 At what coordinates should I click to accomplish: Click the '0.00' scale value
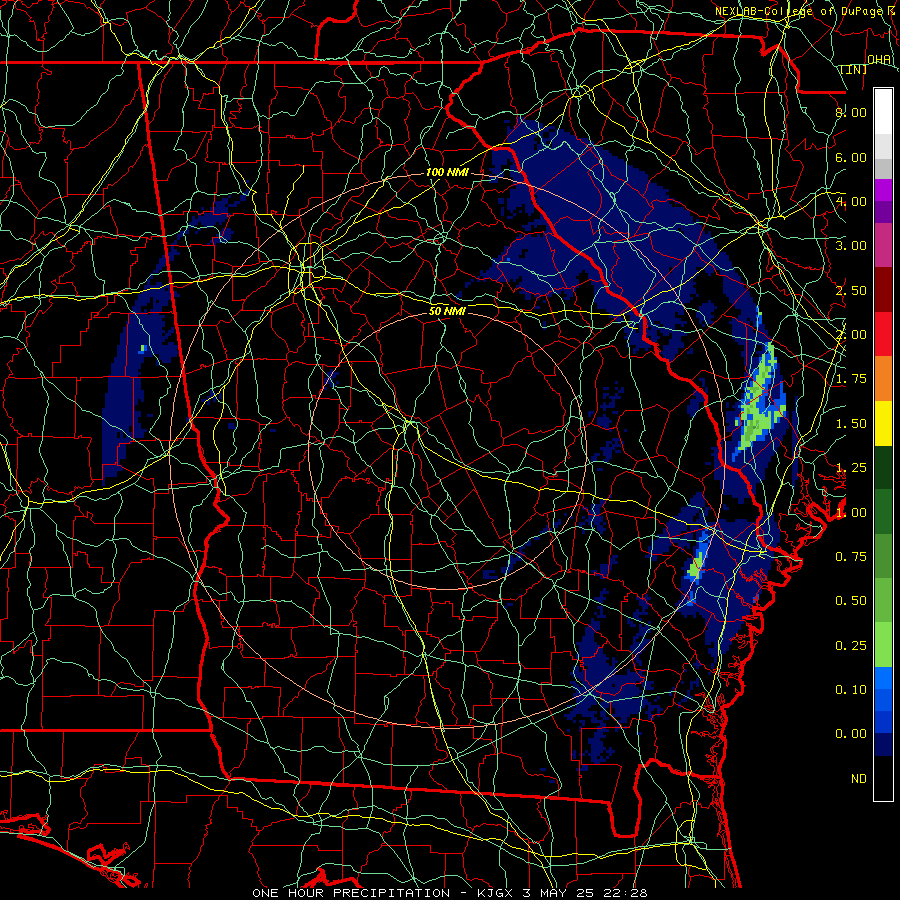[x=851, y=734]
